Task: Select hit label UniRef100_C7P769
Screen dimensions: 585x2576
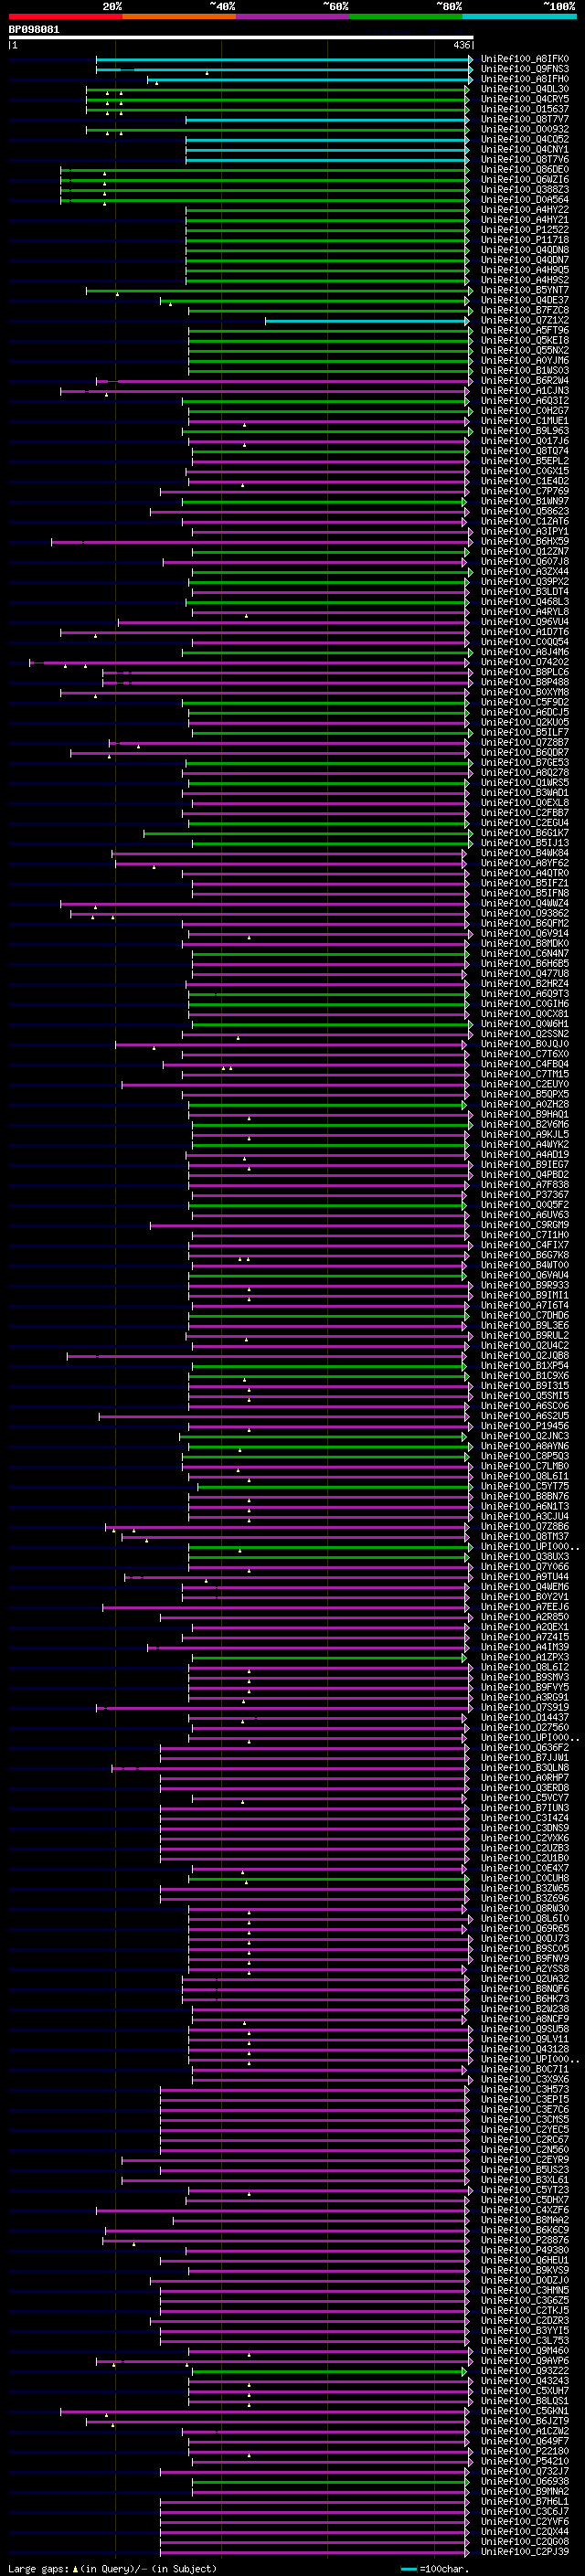Action: coord(525,492)
